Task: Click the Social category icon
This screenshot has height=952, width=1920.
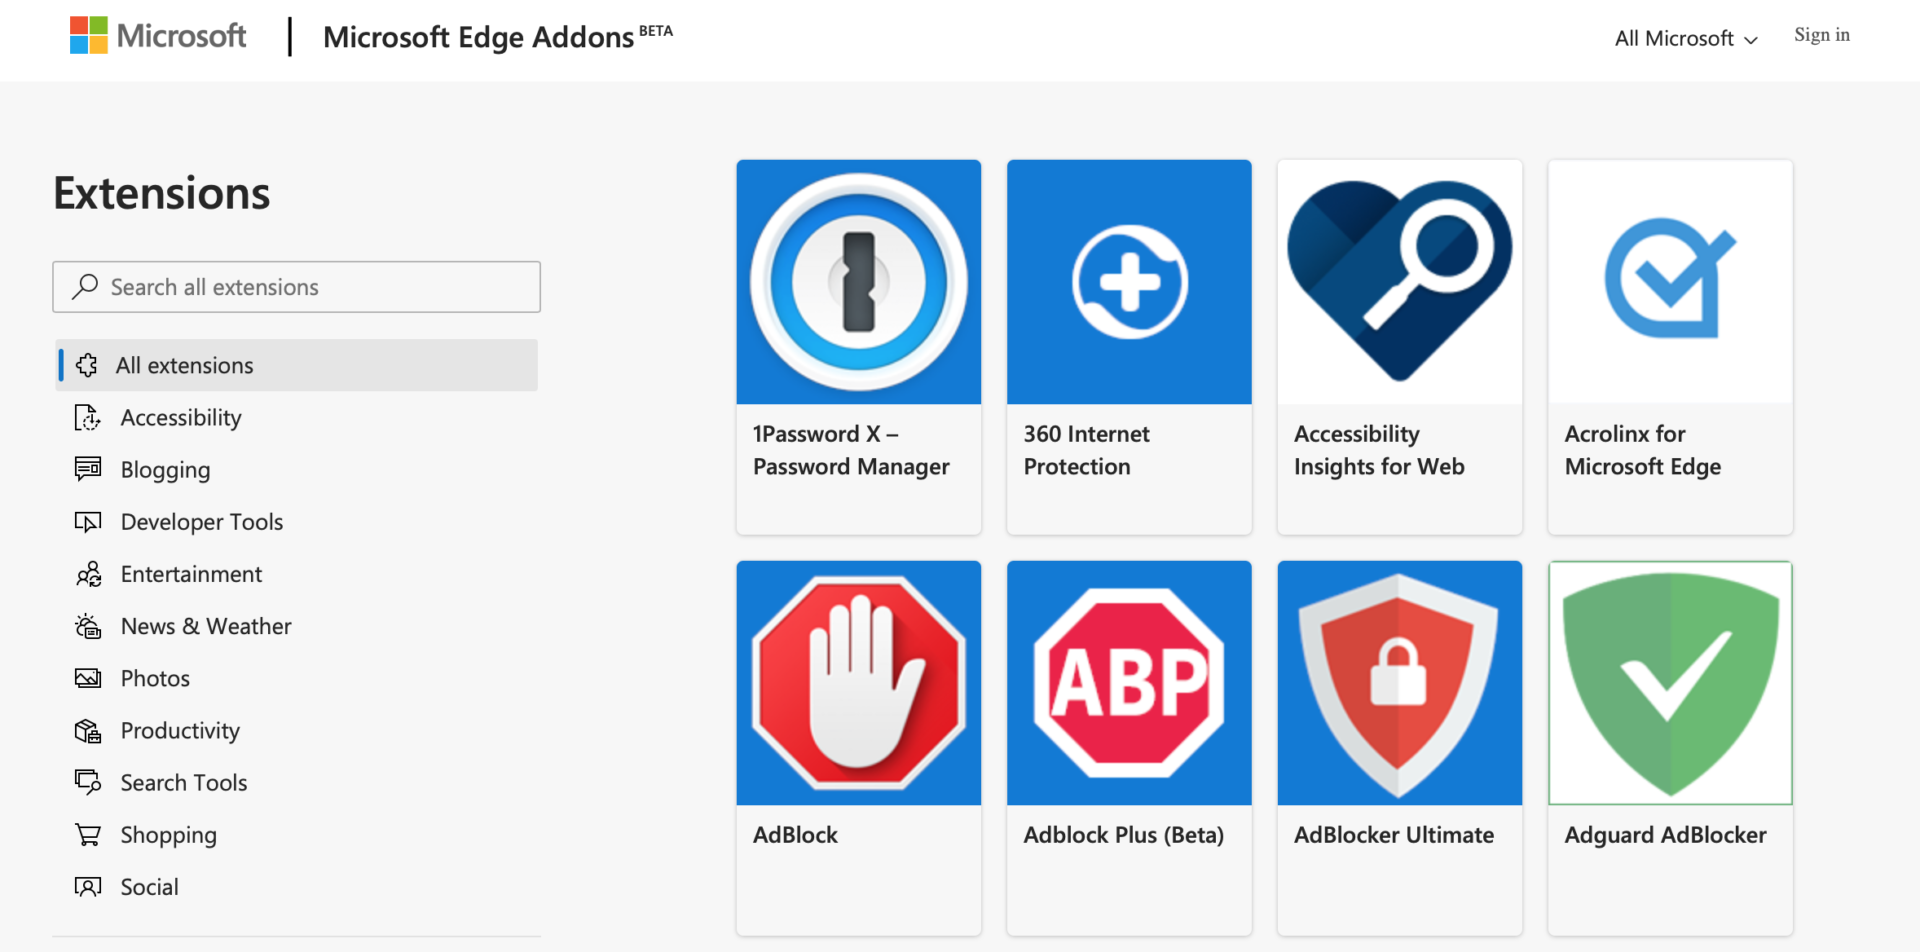Action: click(x=88, y=886)
